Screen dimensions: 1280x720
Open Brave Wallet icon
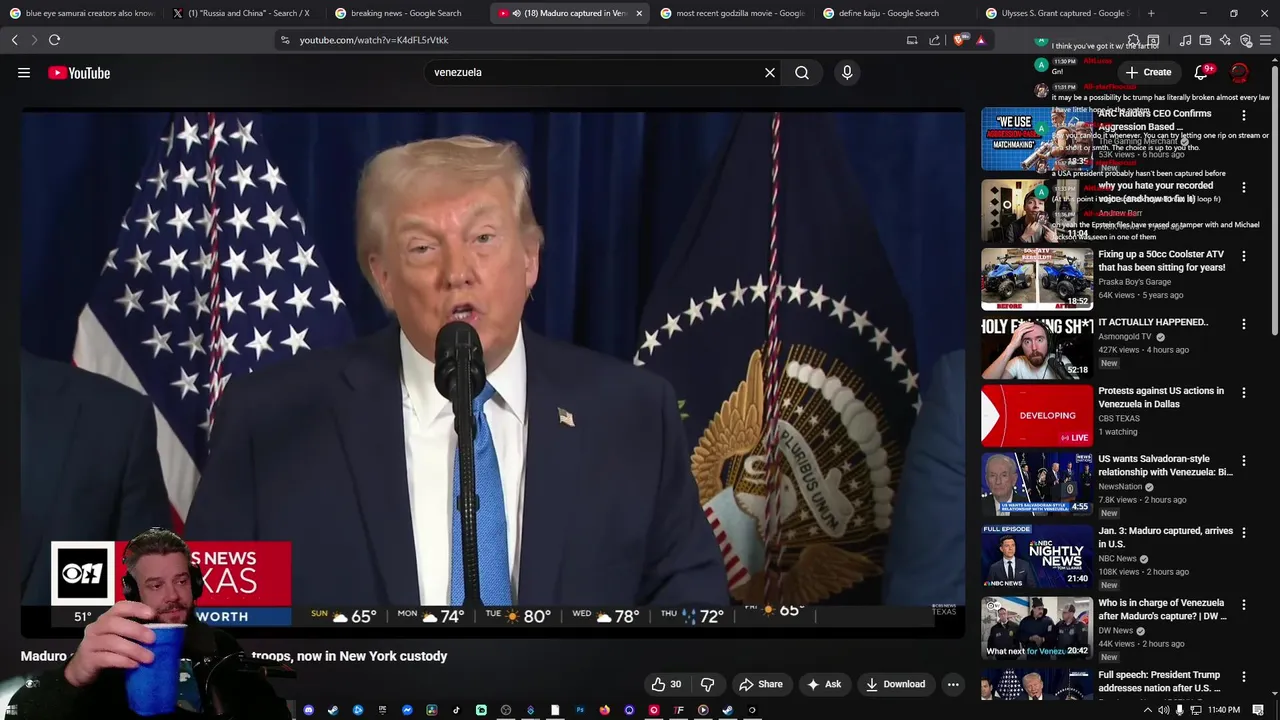coord(1205,40)
